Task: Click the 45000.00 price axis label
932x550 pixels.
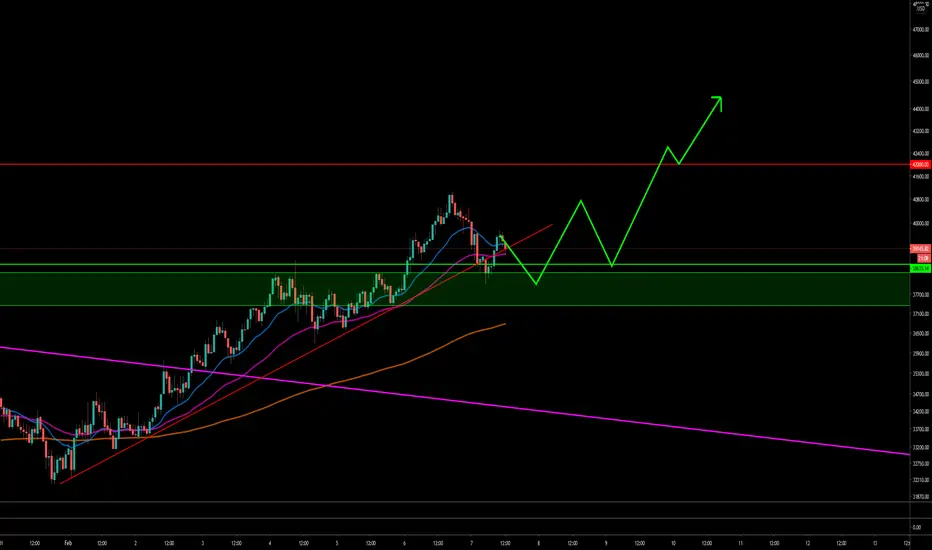Action: point(920,81)
